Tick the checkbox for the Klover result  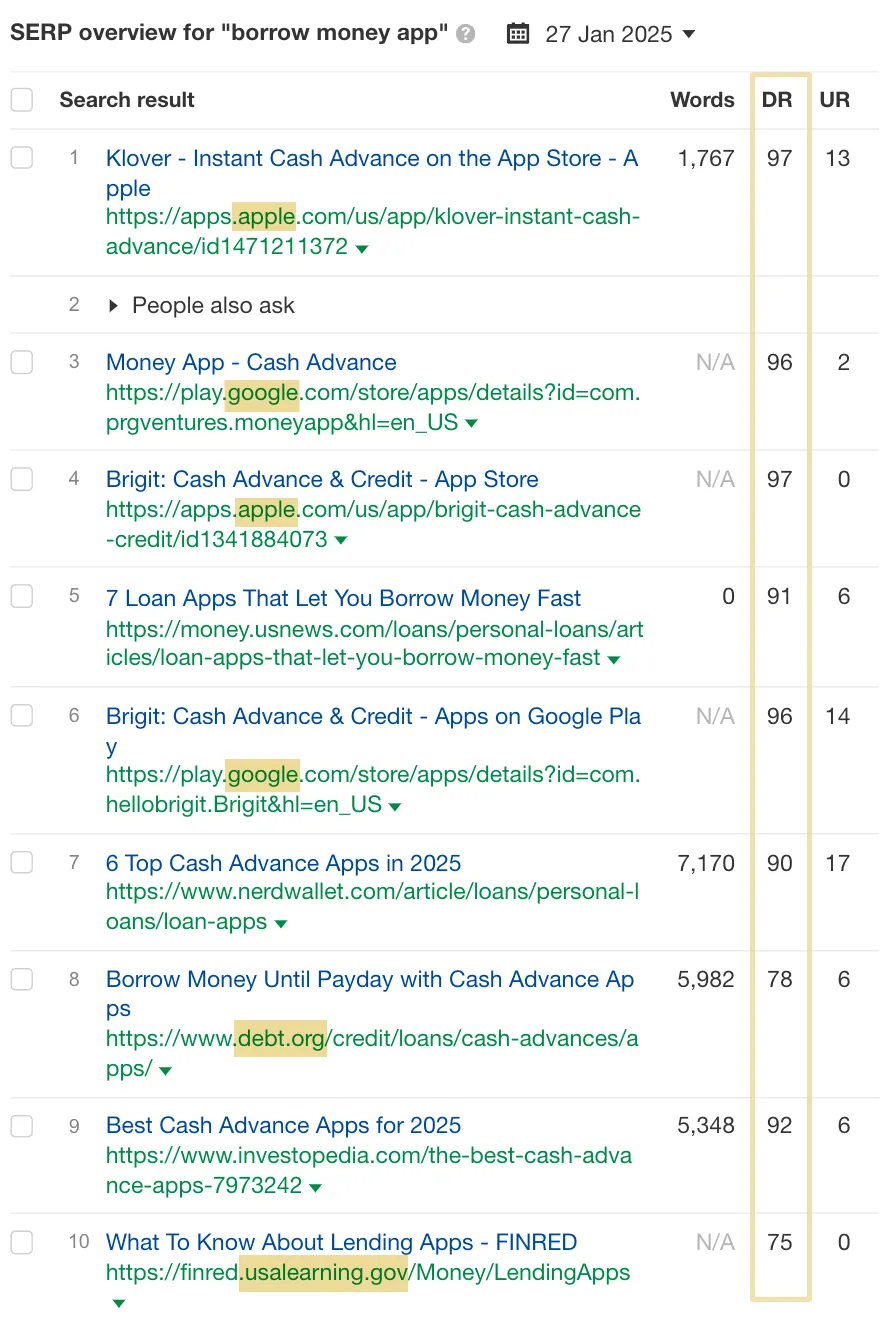pos(22,158)
